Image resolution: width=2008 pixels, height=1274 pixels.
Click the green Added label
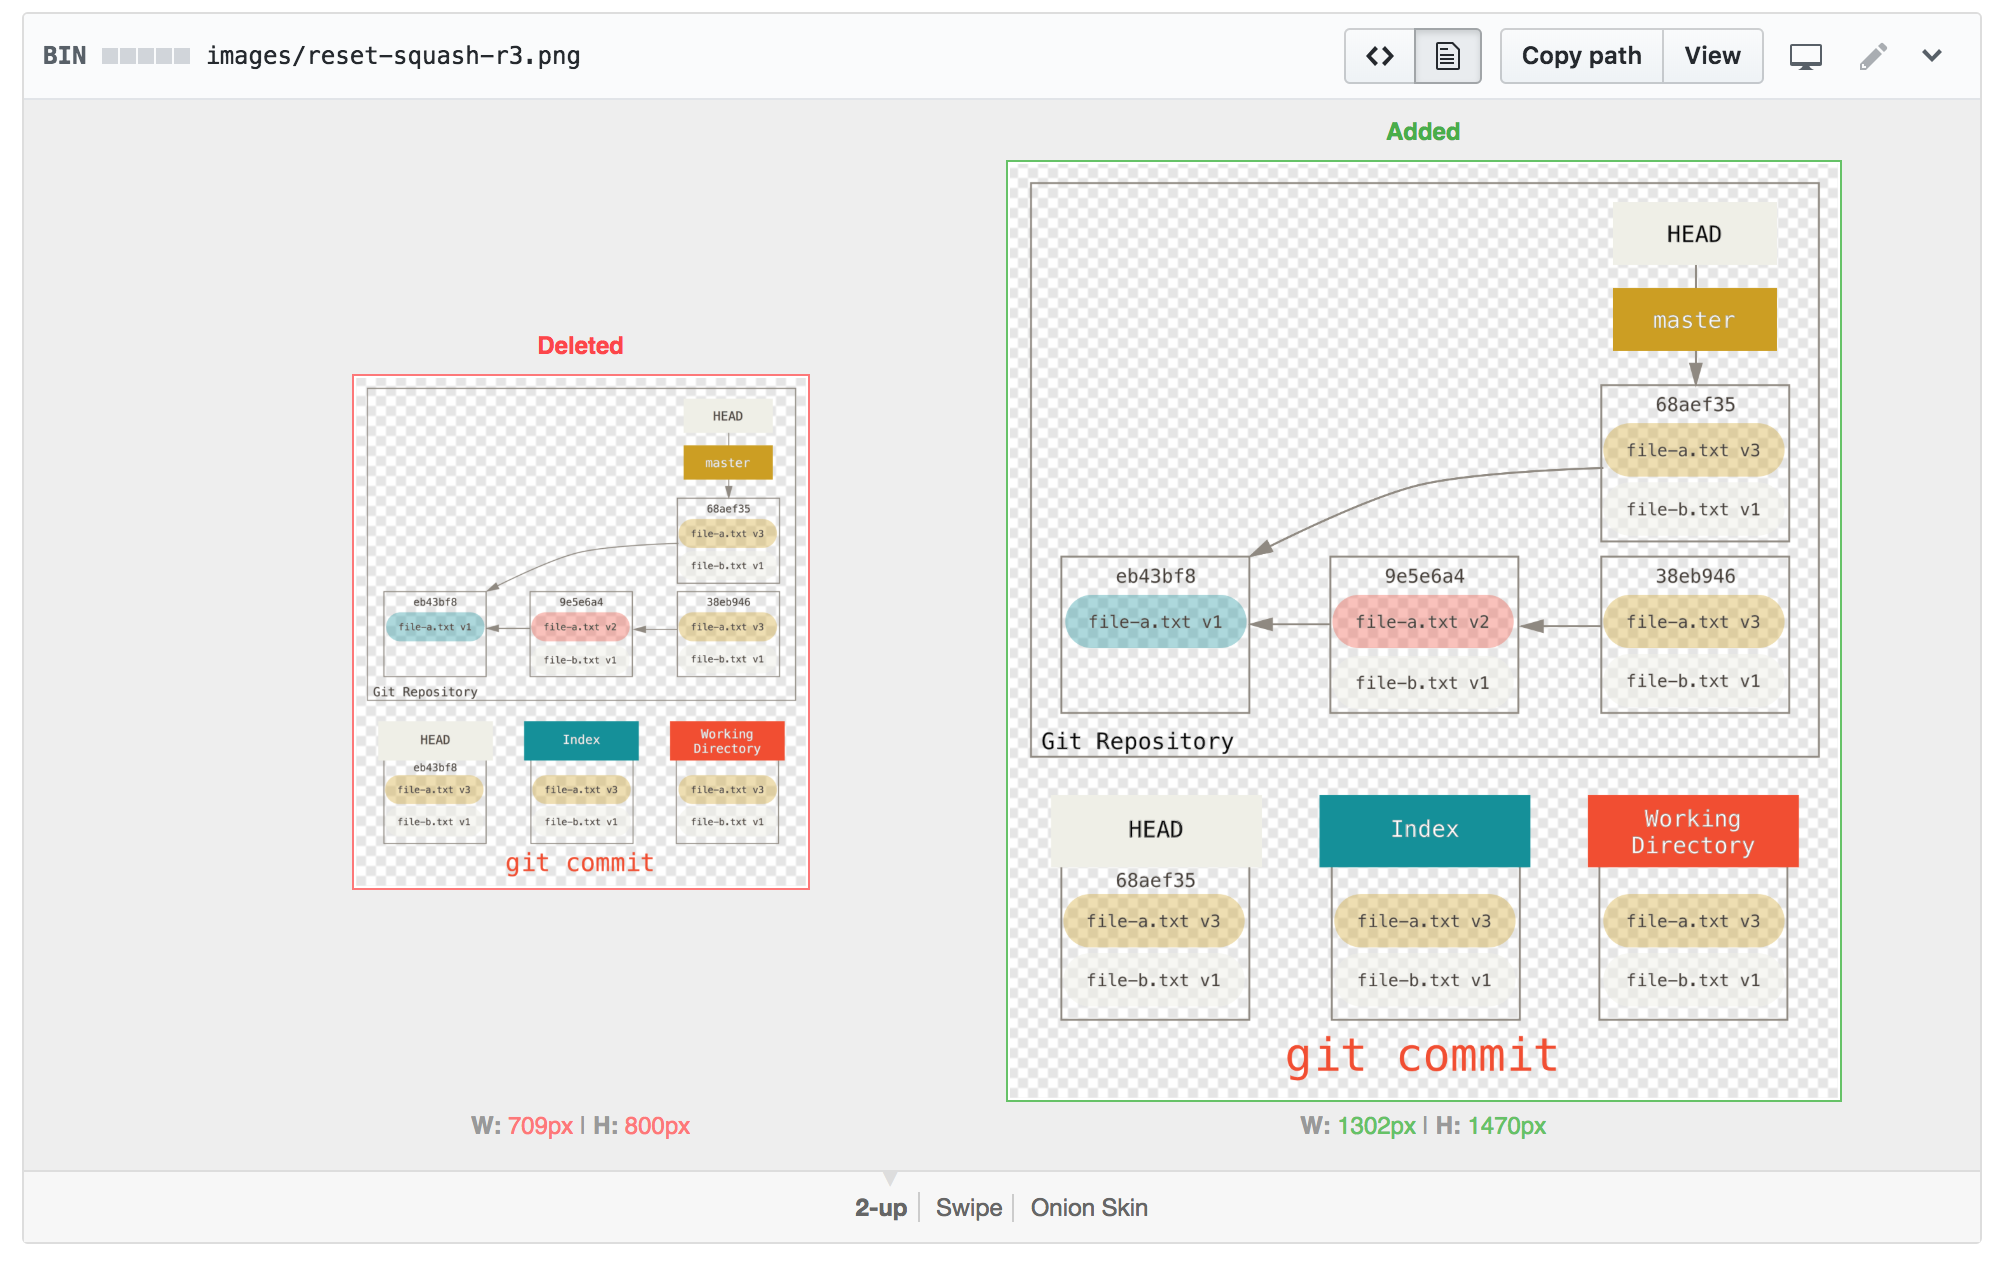click(1423, 131)
